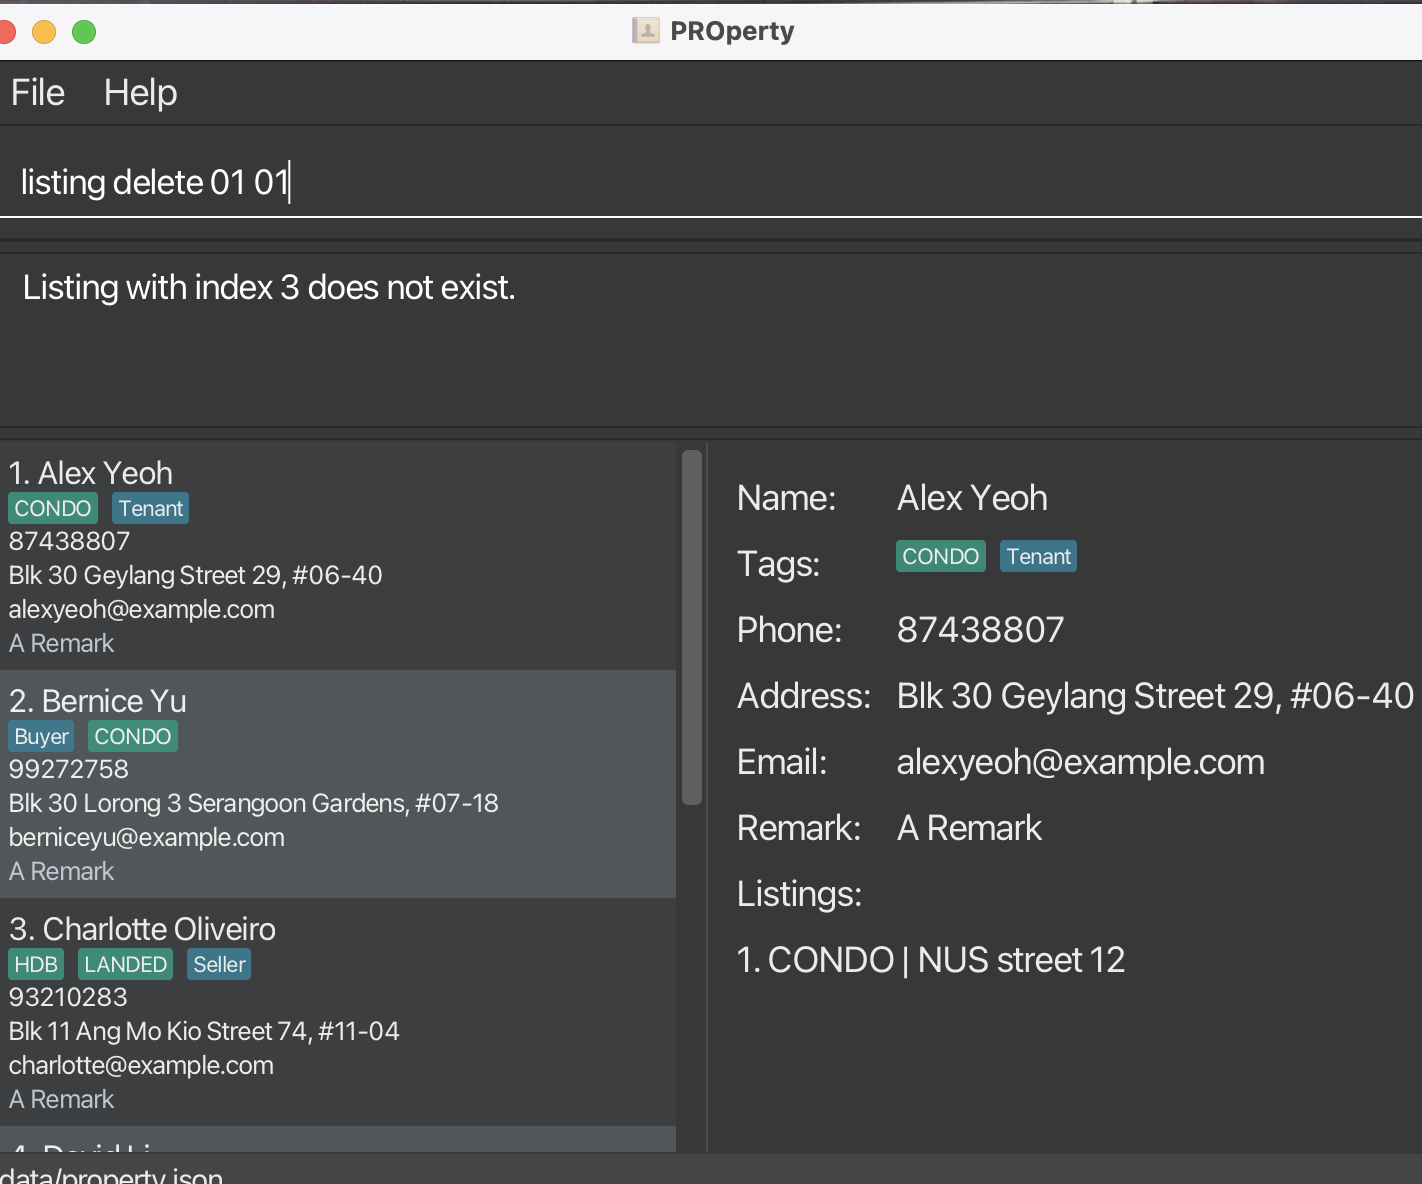1422x1184 pixels.
Task: Click phone 87438807 in the detail panel
Action: (x=980, y=630)
